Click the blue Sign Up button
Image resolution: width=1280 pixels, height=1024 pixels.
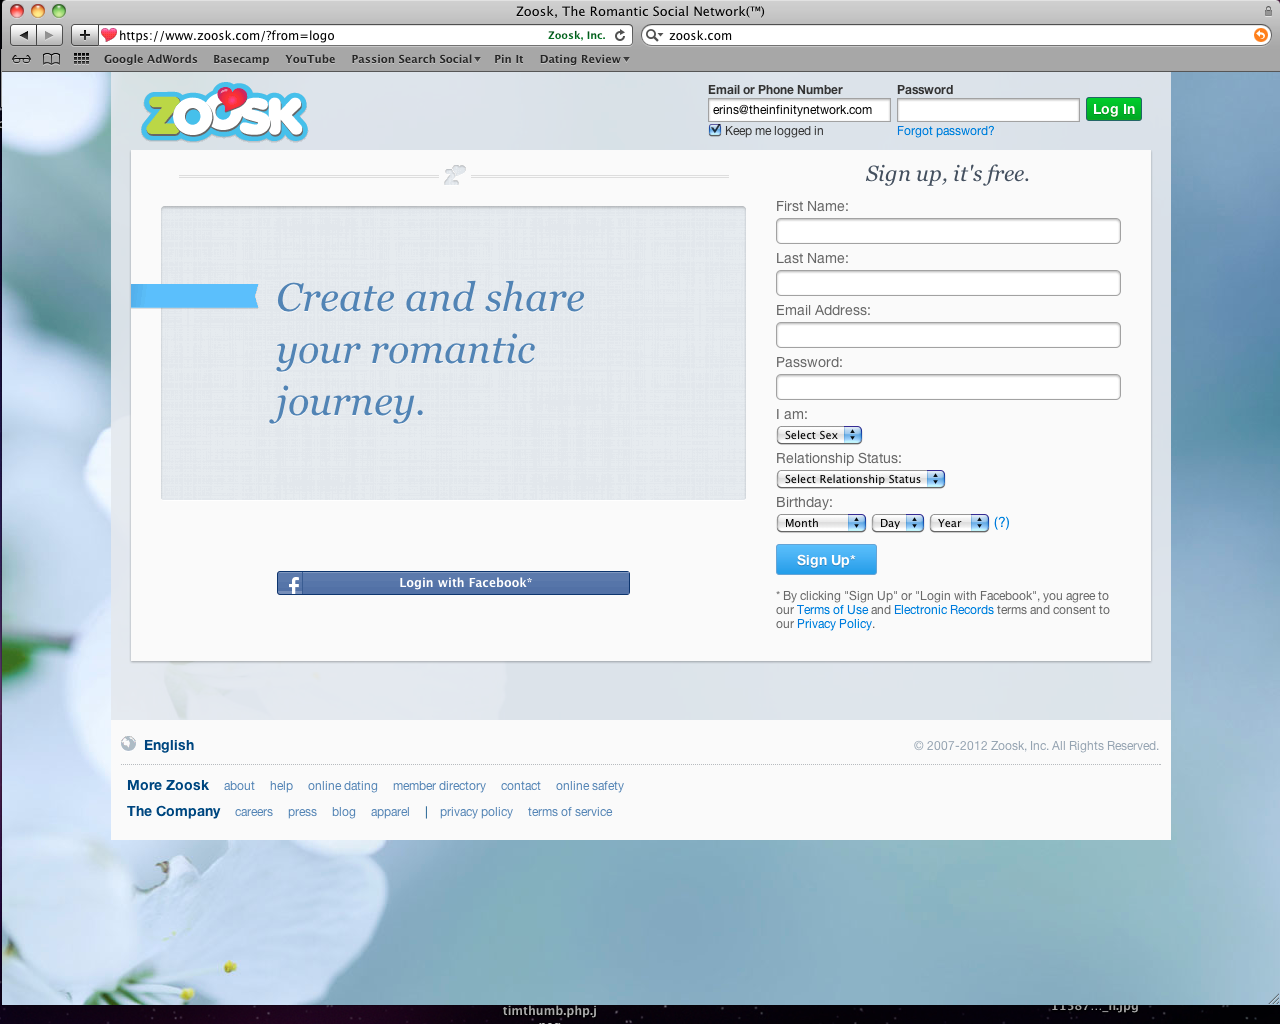coord(826,560)
